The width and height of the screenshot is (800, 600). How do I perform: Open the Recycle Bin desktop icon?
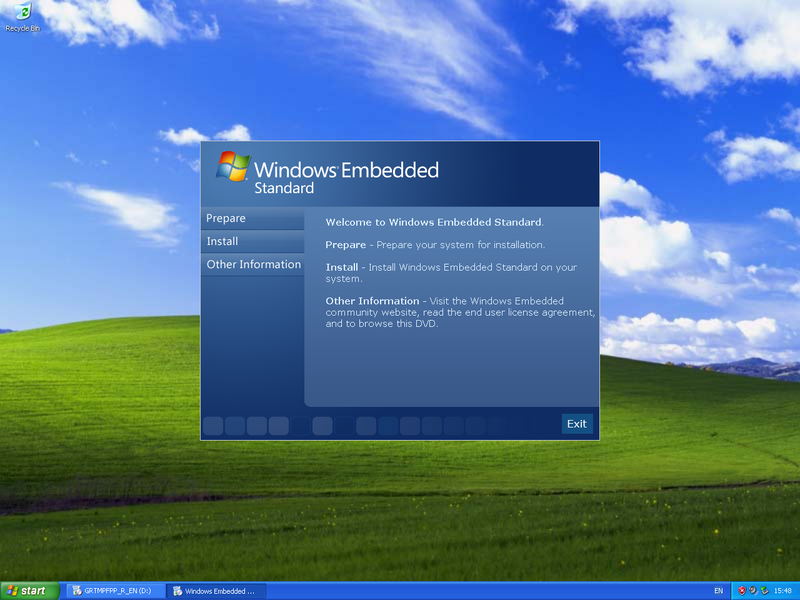[x=21, y=14]
